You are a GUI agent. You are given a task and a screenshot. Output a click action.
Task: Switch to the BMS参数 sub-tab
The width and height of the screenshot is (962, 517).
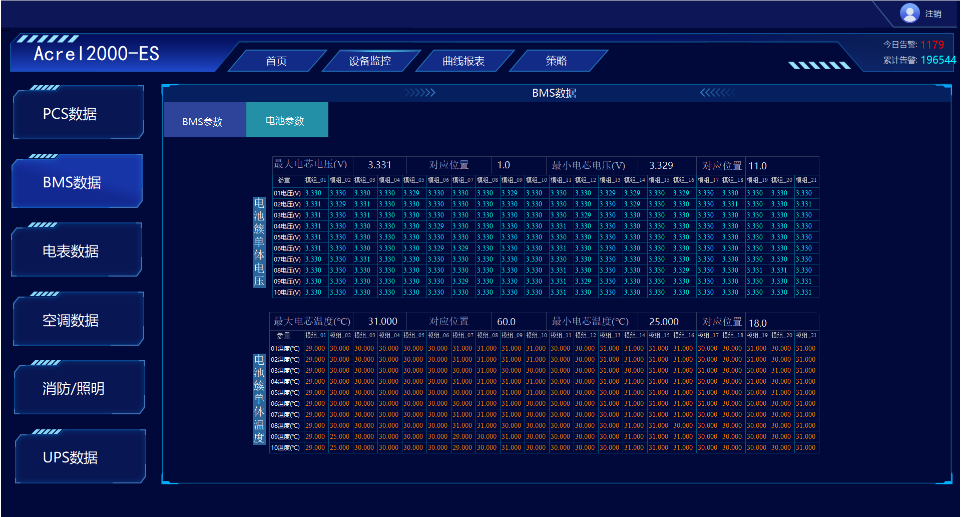click(205, 120)
